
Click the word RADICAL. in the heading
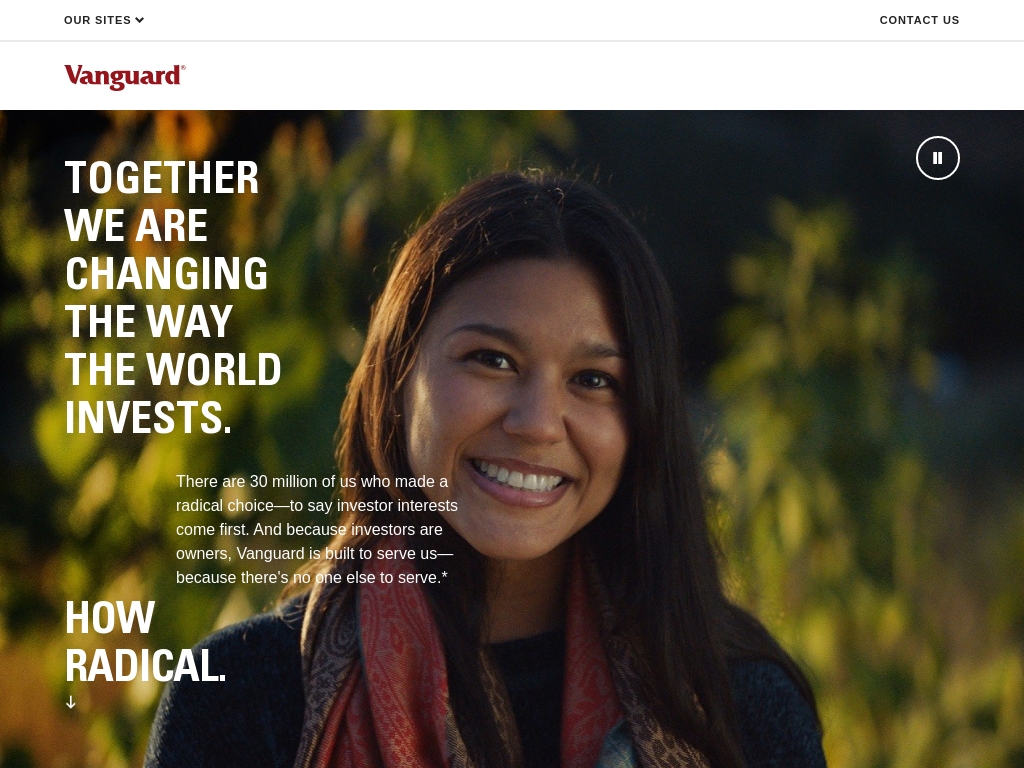(x=146, y=666)
